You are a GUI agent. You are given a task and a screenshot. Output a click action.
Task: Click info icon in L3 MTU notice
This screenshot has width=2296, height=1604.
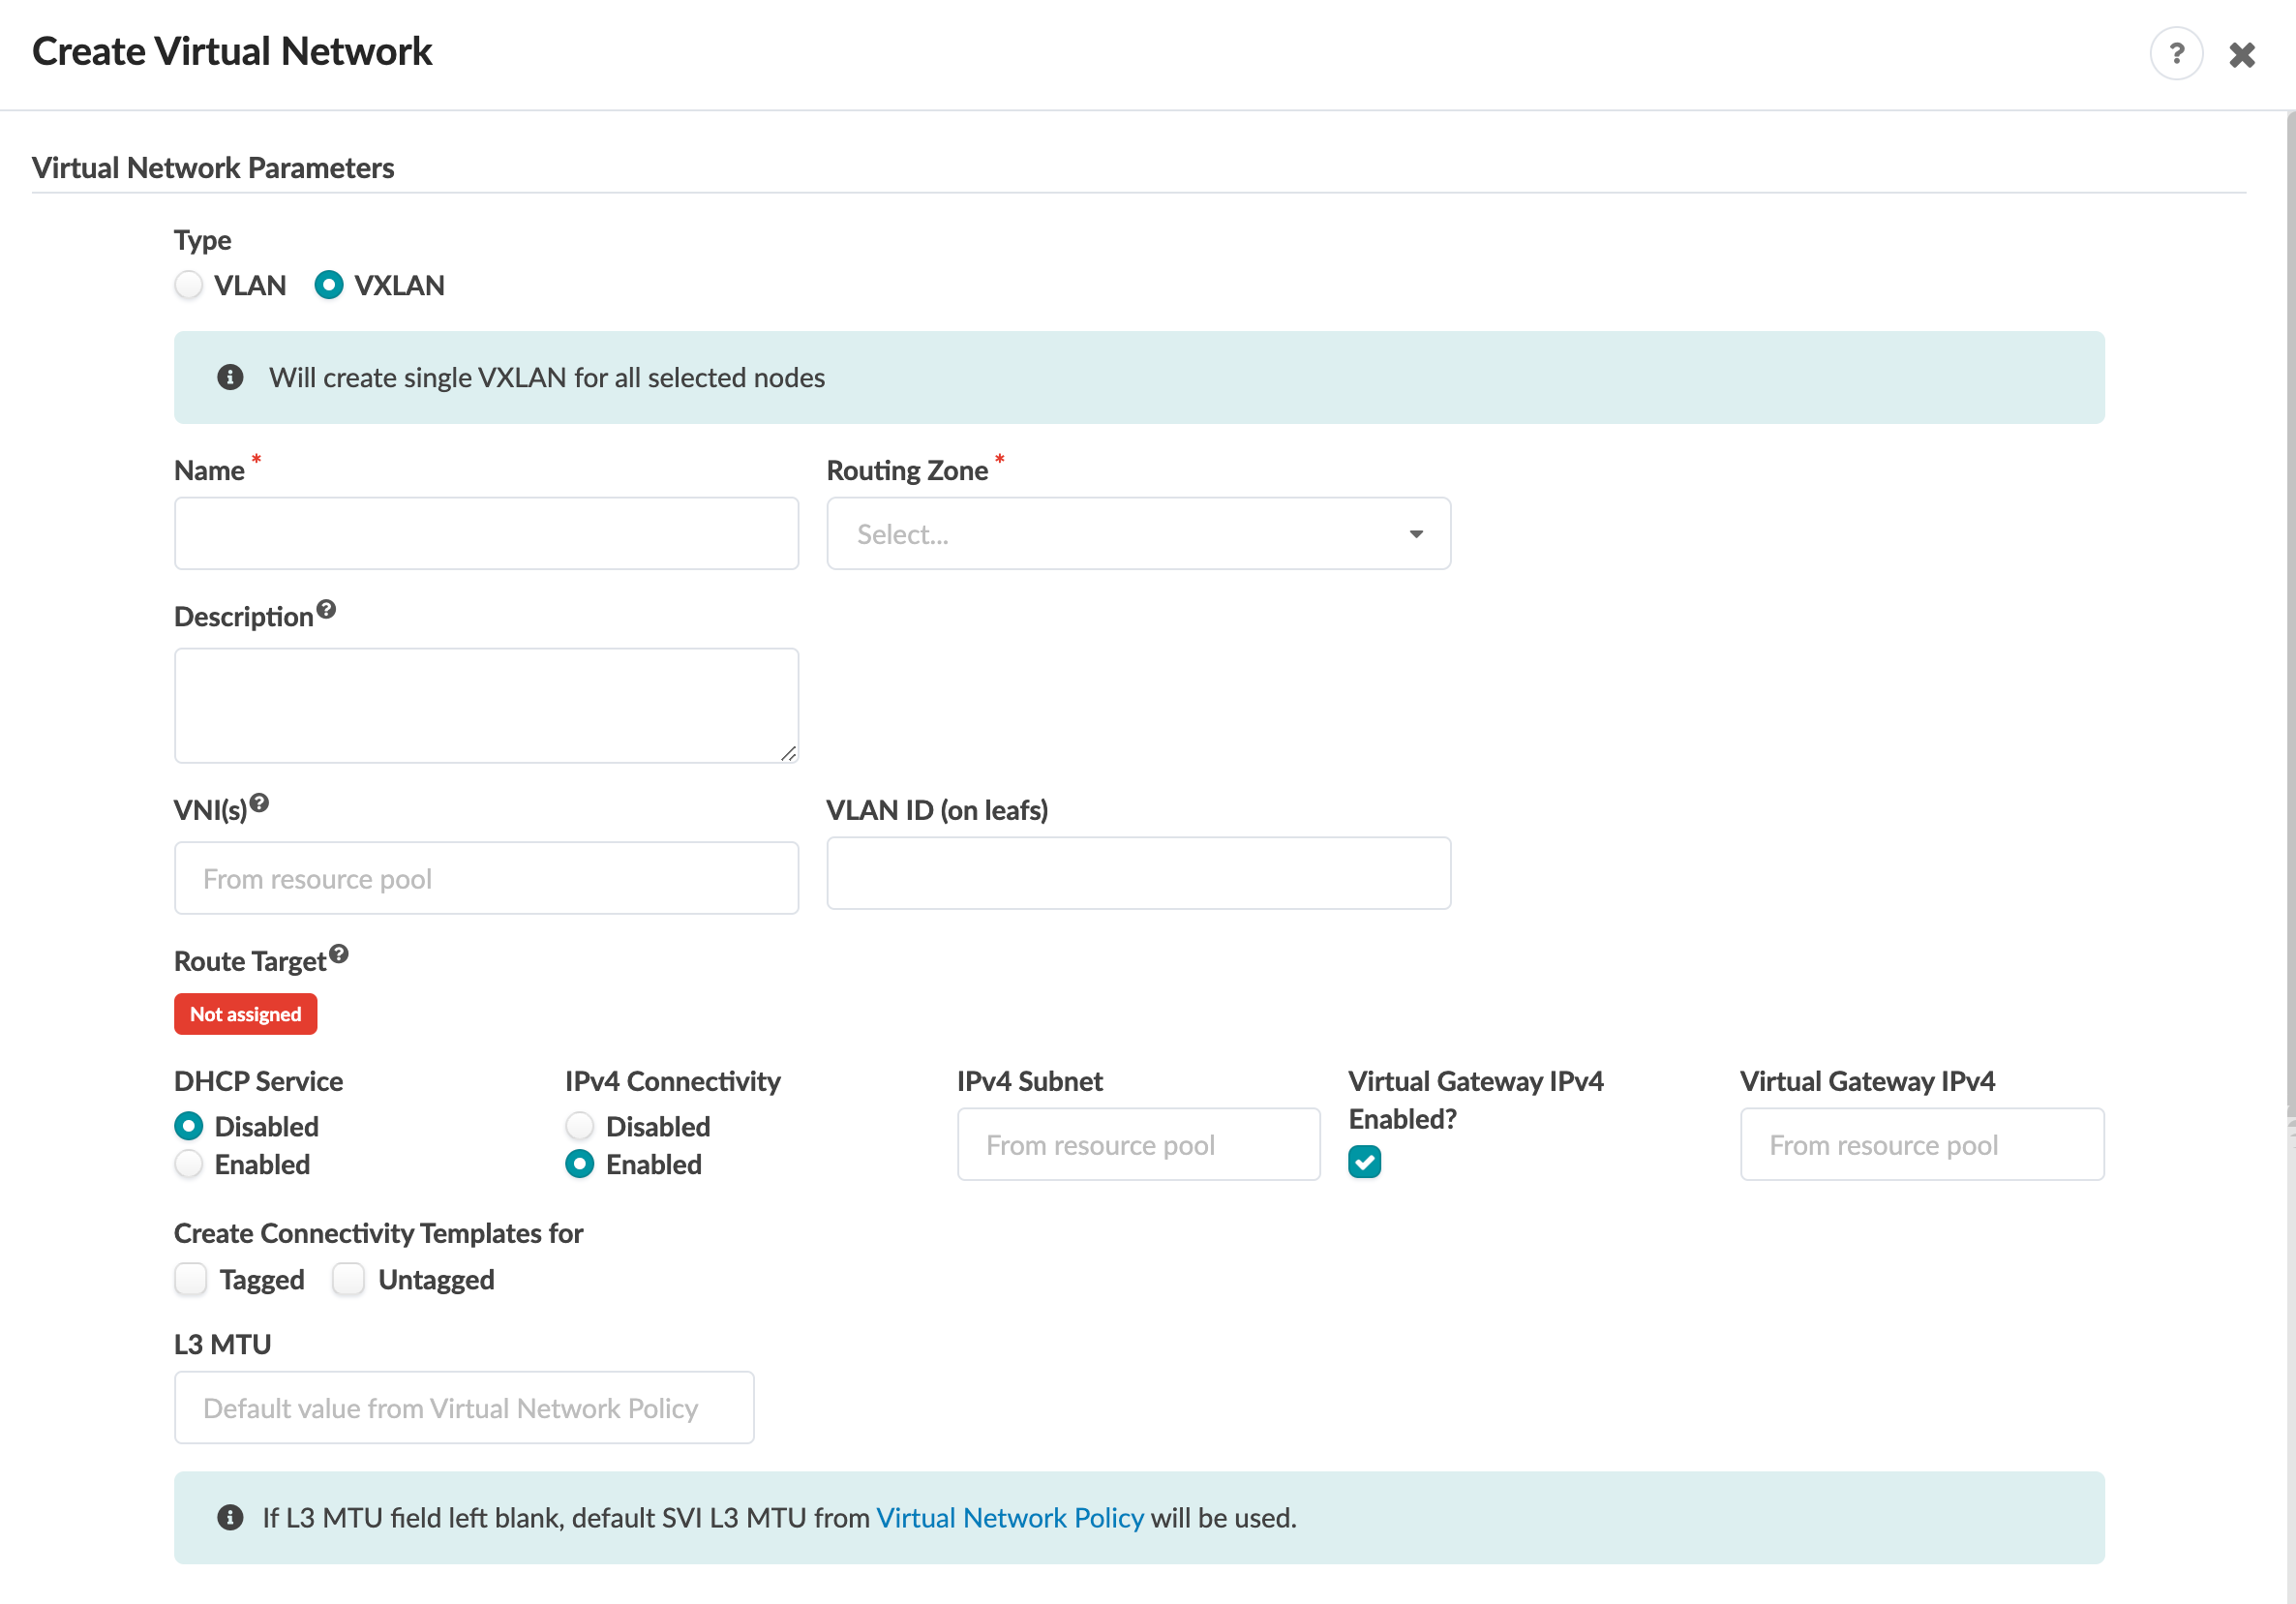point(230,1517)
